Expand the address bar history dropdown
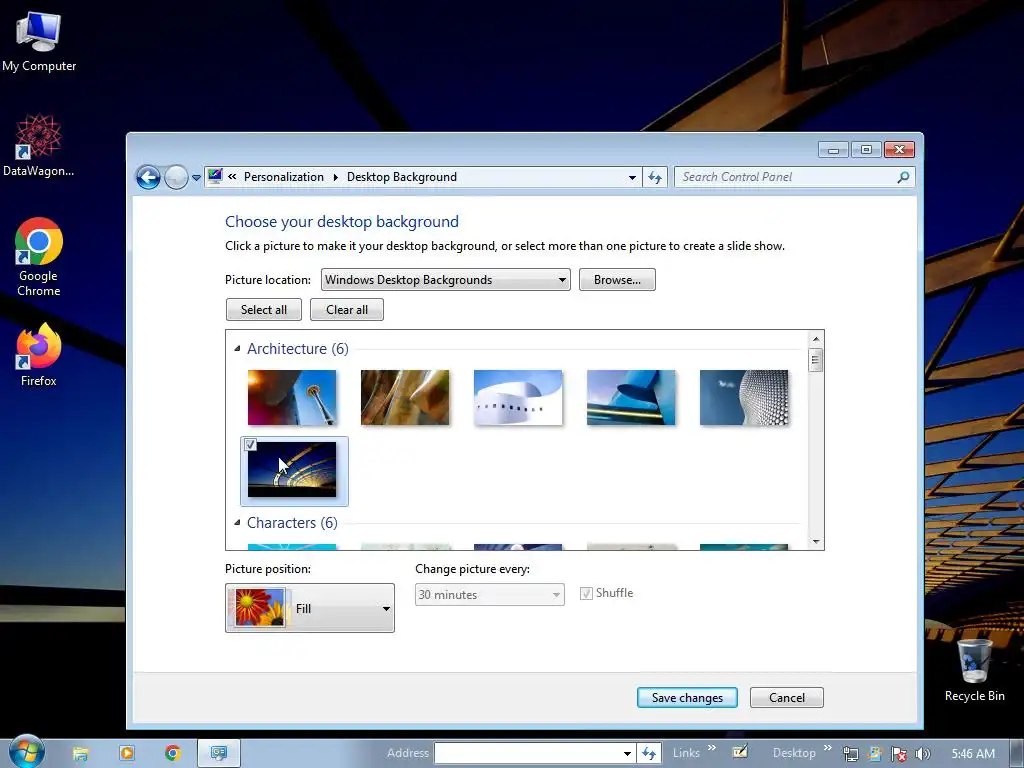 tap(632, 177)
